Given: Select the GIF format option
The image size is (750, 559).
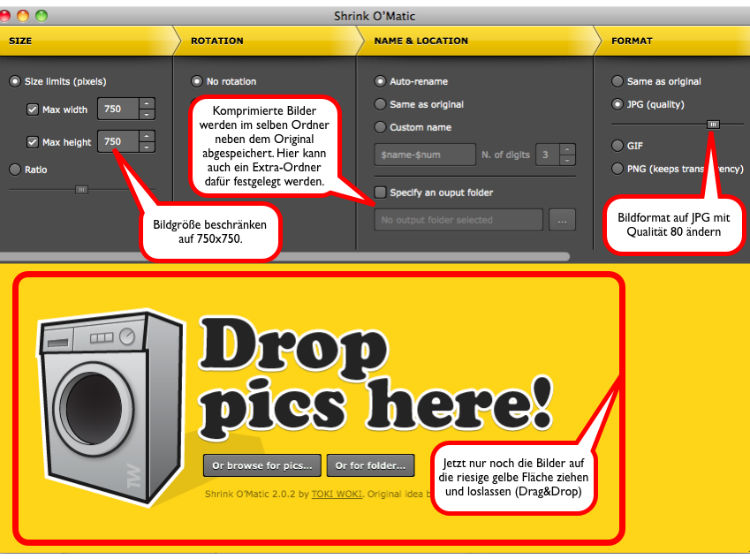Looking at the screenshot, I should 618,145.
